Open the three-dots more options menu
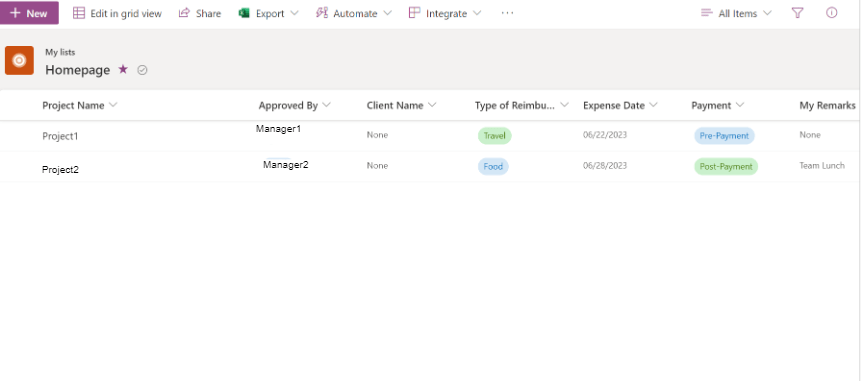This screenshot has width=861, height=381. coord(507,13)
